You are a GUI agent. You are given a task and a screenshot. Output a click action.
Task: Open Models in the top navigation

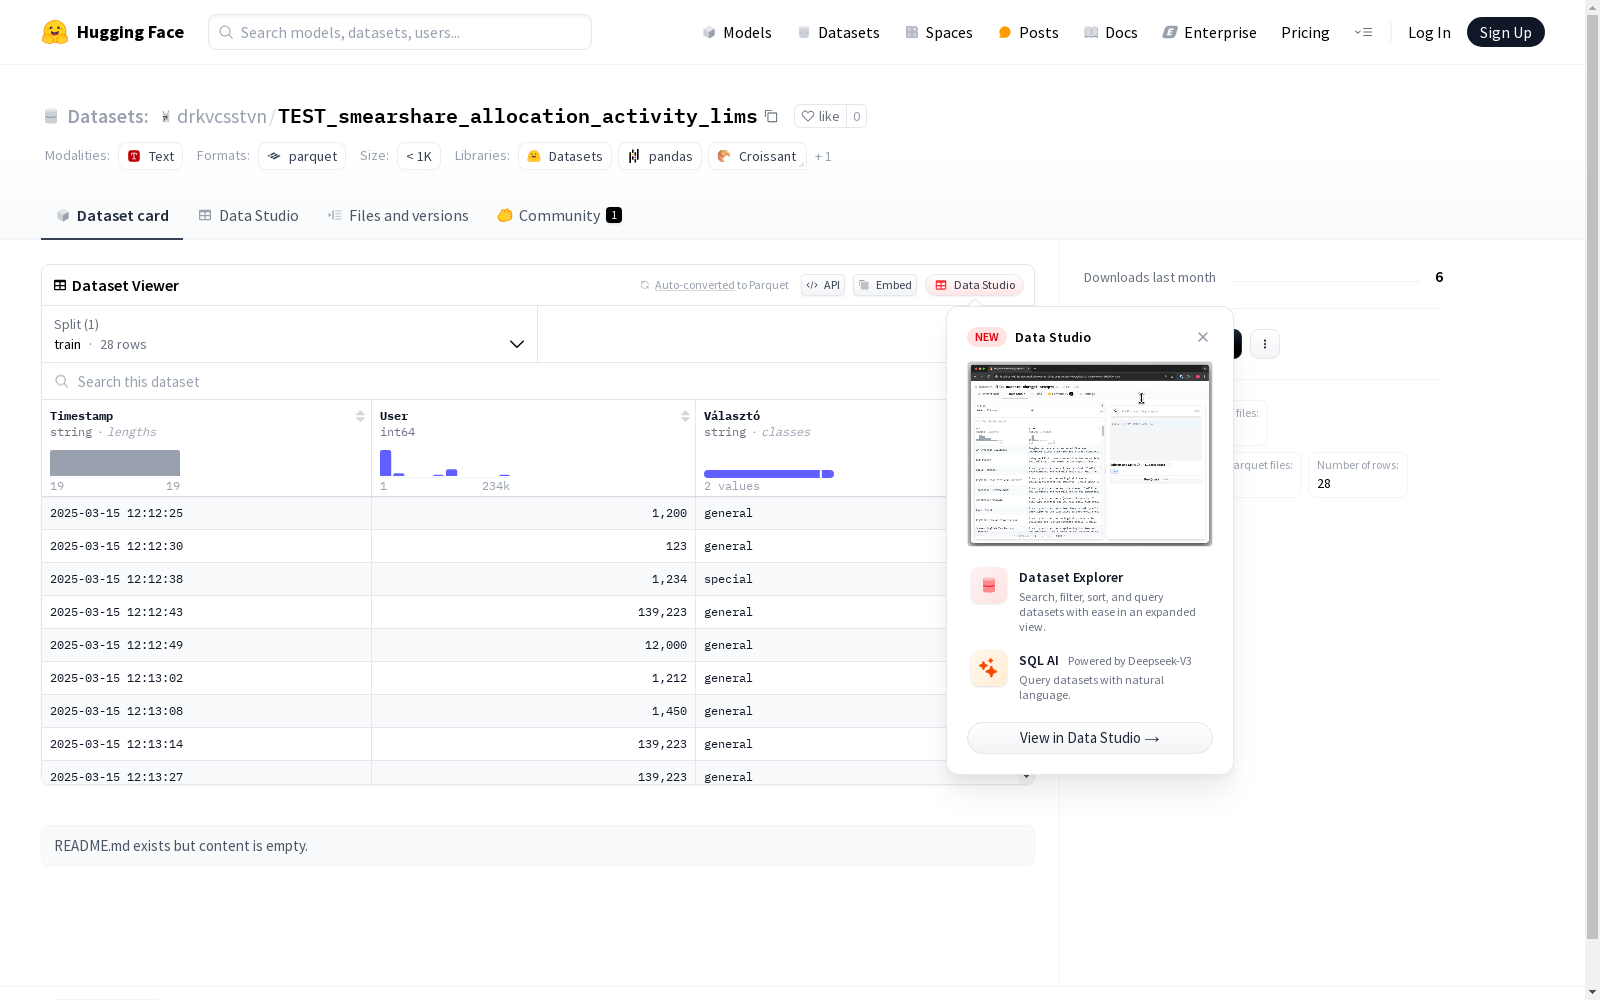point(737,32)
